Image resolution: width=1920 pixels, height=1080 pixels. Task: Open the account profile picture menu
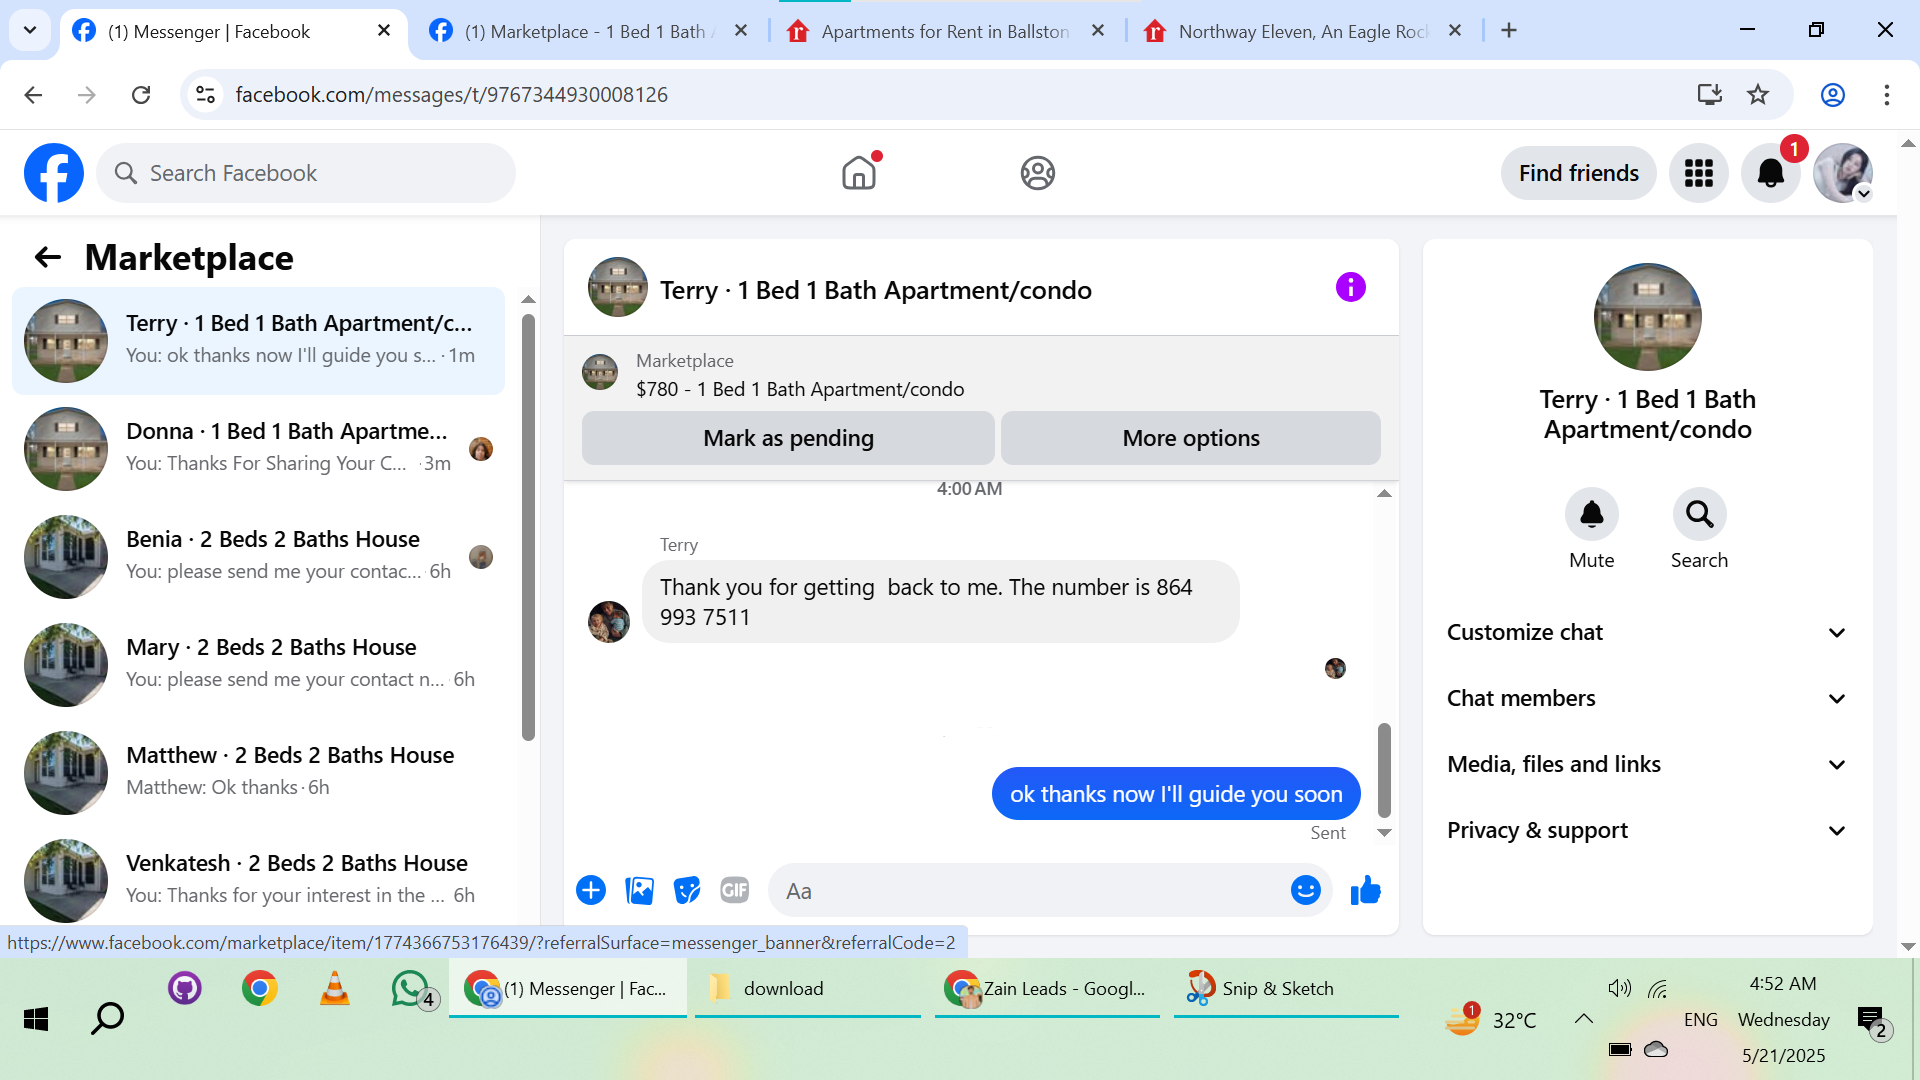coord(1843,173)
